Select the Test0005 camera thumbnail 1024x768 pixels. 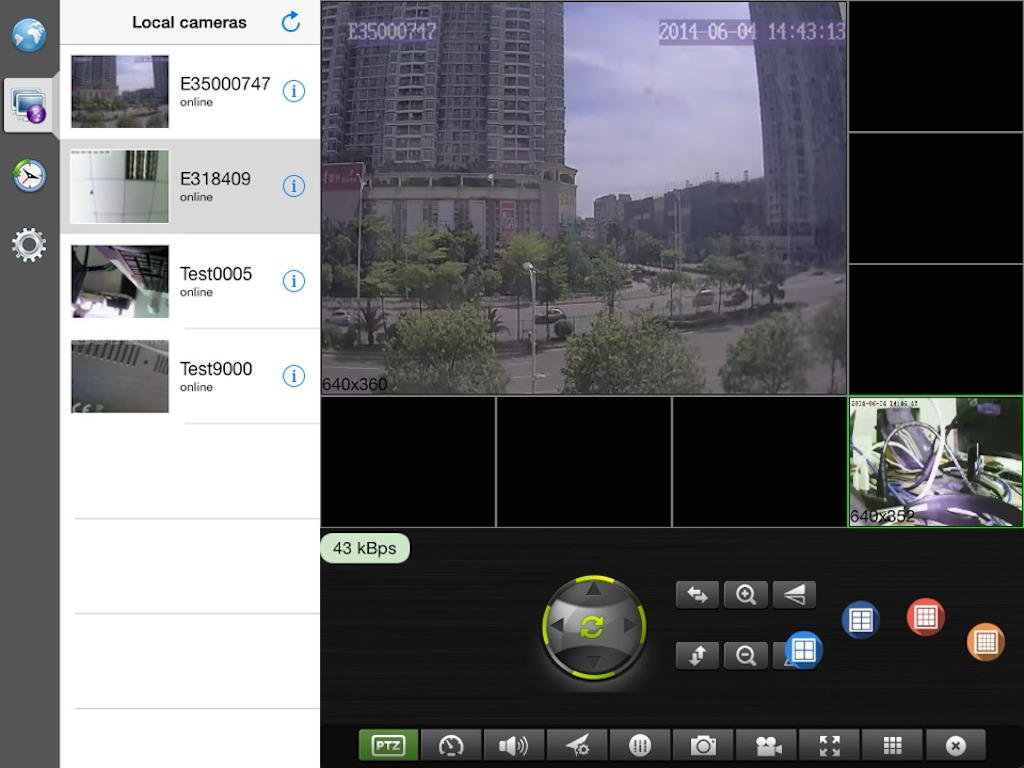point(120,281)
